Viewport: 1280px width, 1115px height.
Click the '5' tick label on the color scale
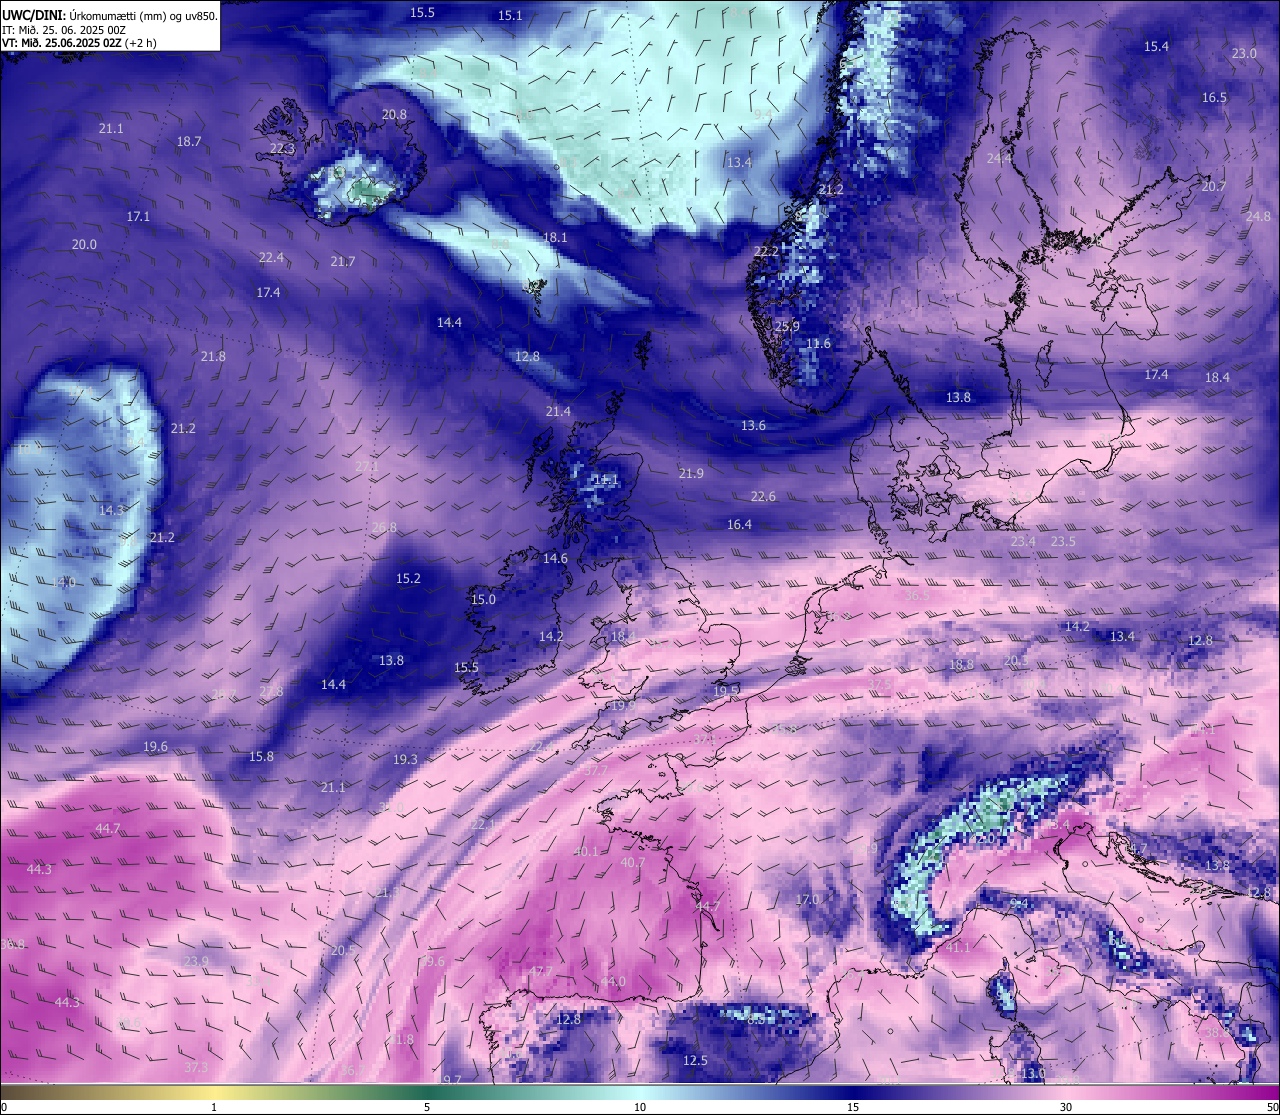coord(427,1107)
